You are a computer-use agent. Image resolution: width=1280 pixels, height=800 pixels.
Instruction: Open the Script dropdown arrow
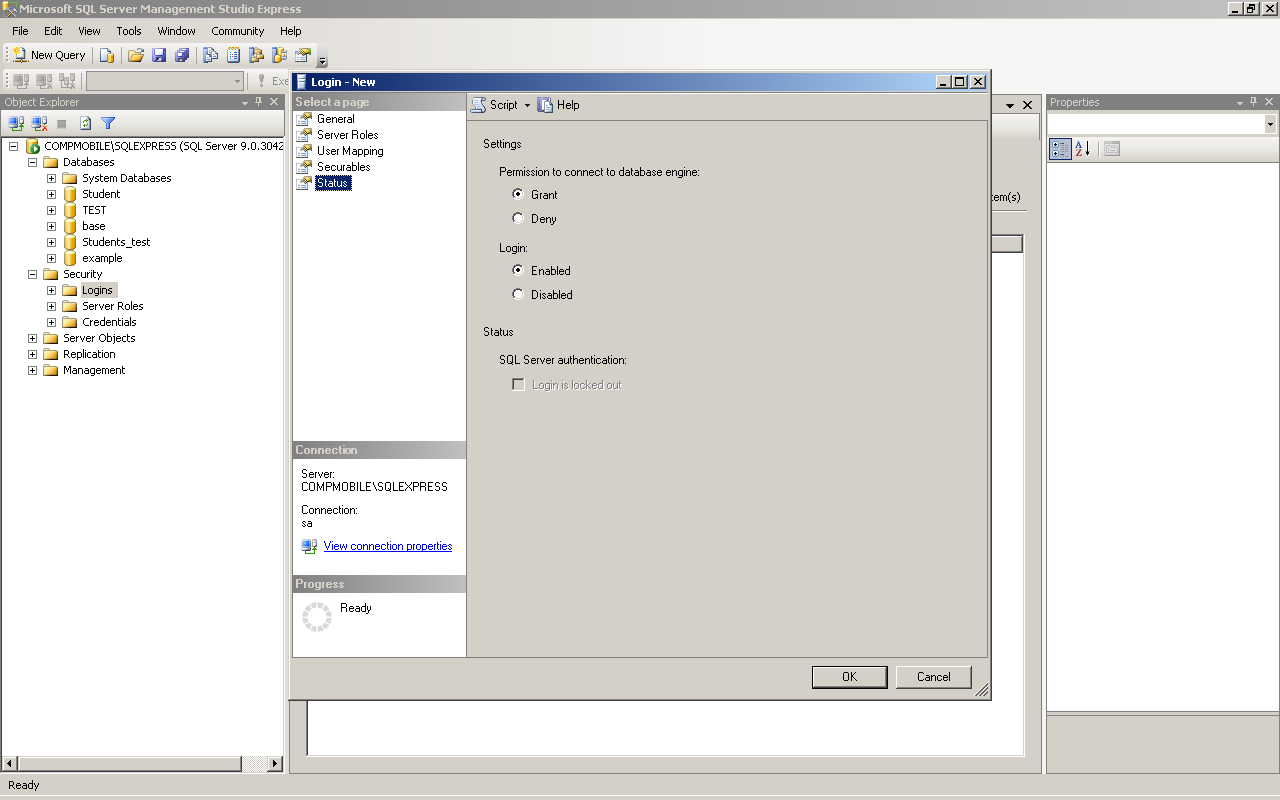527,105
